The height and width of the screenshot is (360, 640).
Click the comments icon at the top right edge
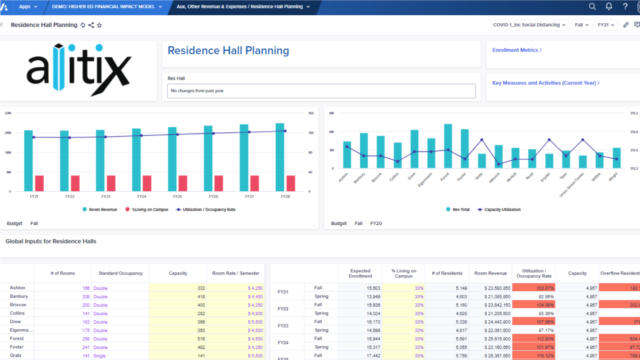tap(637, 25)
